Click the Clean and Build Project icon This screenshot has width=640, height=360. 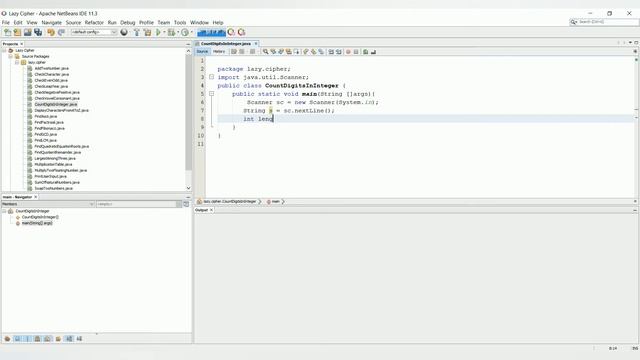click(147, 32)
